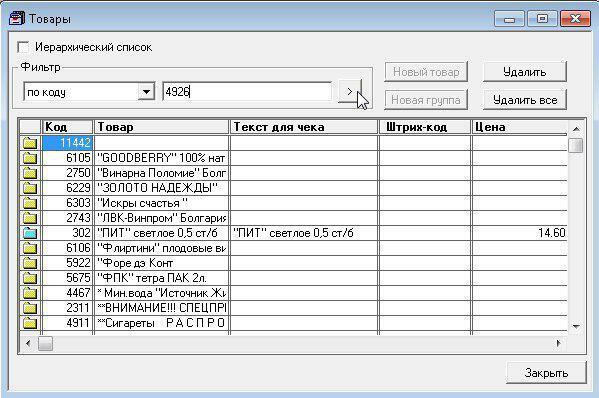Click the Код column header
The width and height of the screenshot is (599, 398).
[x=68, y=127]
